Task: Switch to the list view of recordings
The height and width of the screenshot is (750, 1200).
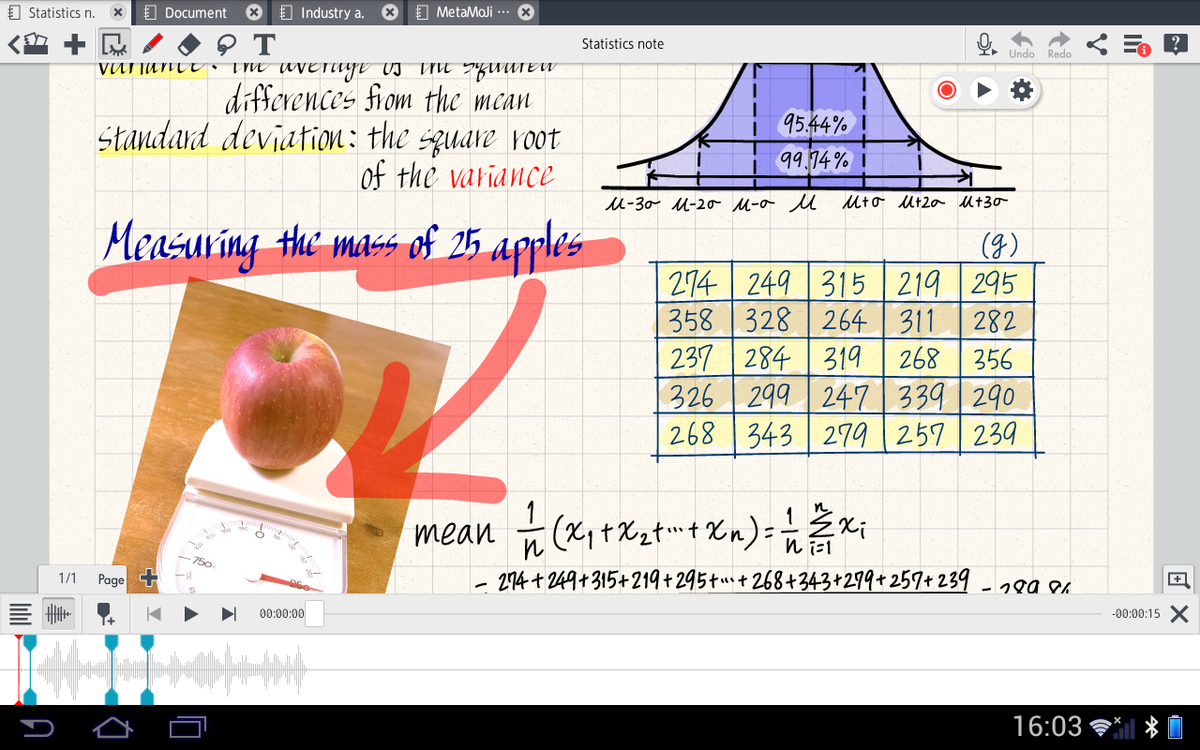Action: click(x=21, y=613)
